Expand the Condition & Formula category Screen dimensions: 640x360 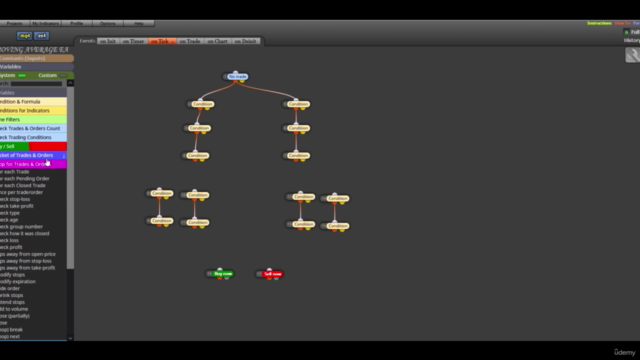[x=33, y=102]
